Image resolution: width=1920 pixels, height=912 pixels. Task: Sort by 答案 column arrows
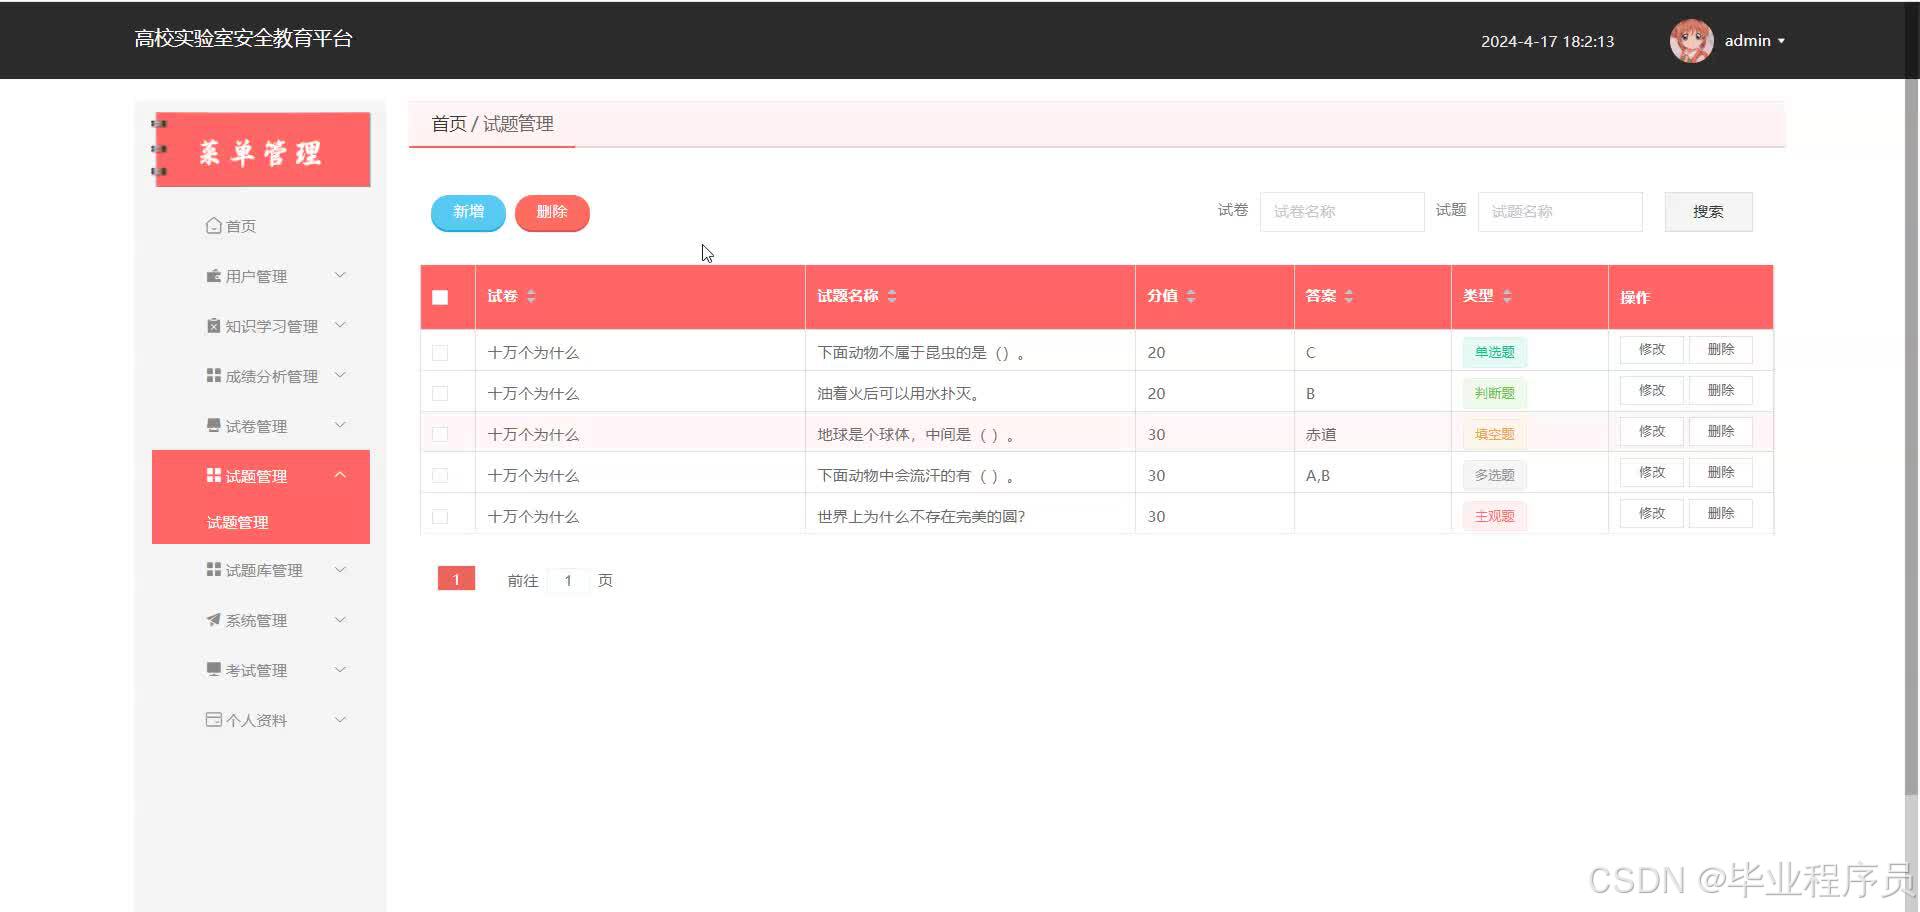[x=1349, y=296]
